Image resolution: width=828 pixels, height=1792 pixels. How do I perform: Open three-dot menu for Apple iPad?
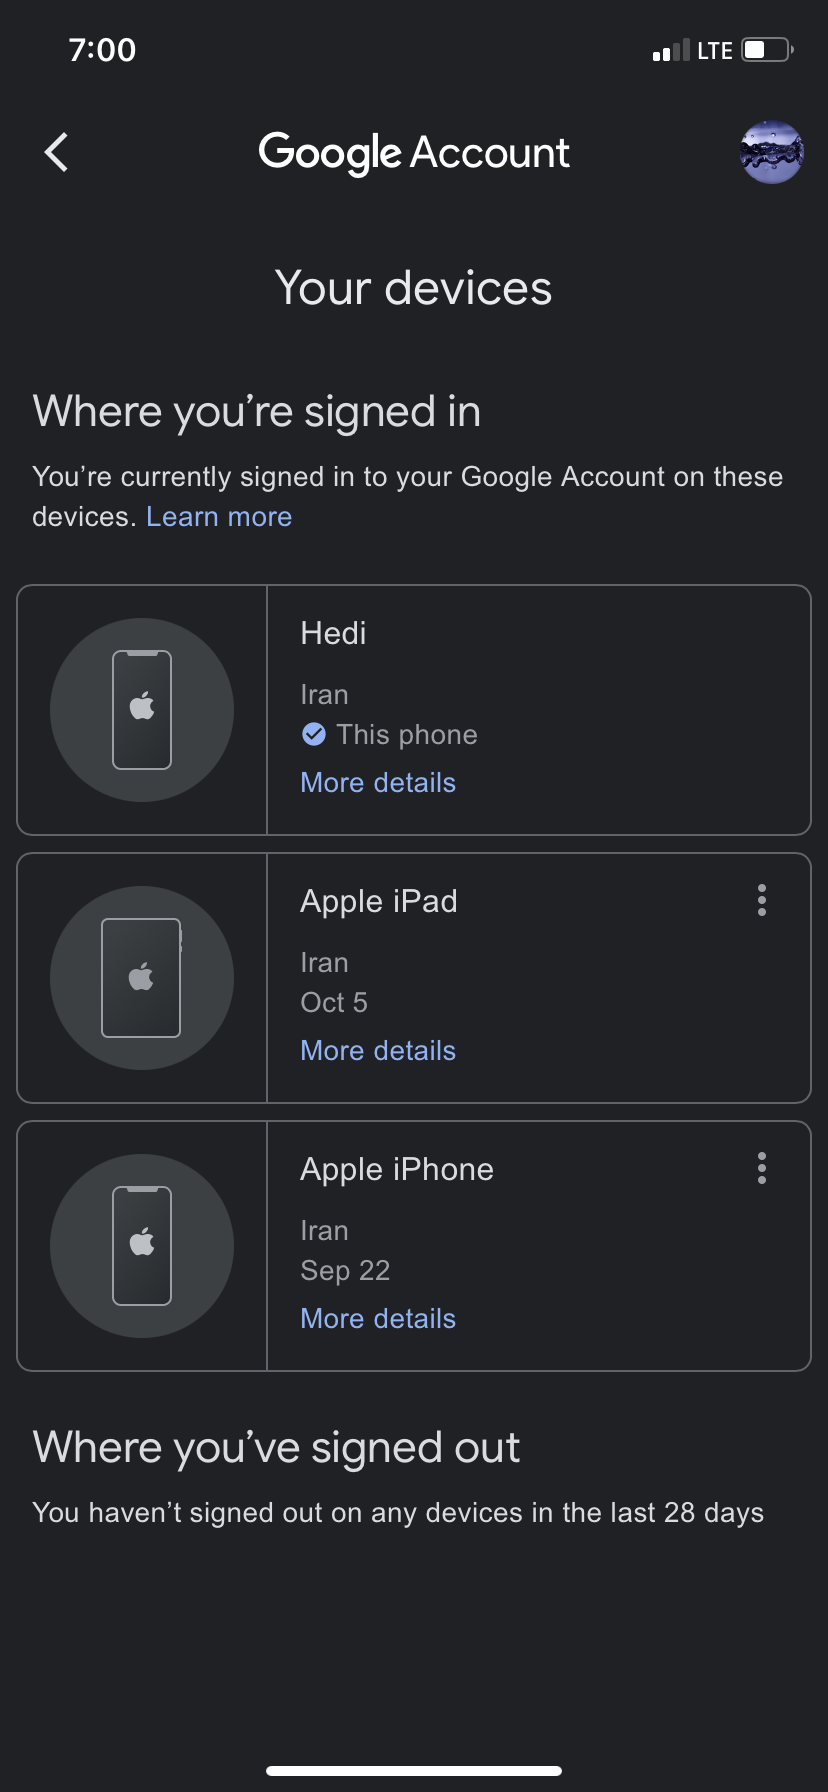(x=762, y=900)
